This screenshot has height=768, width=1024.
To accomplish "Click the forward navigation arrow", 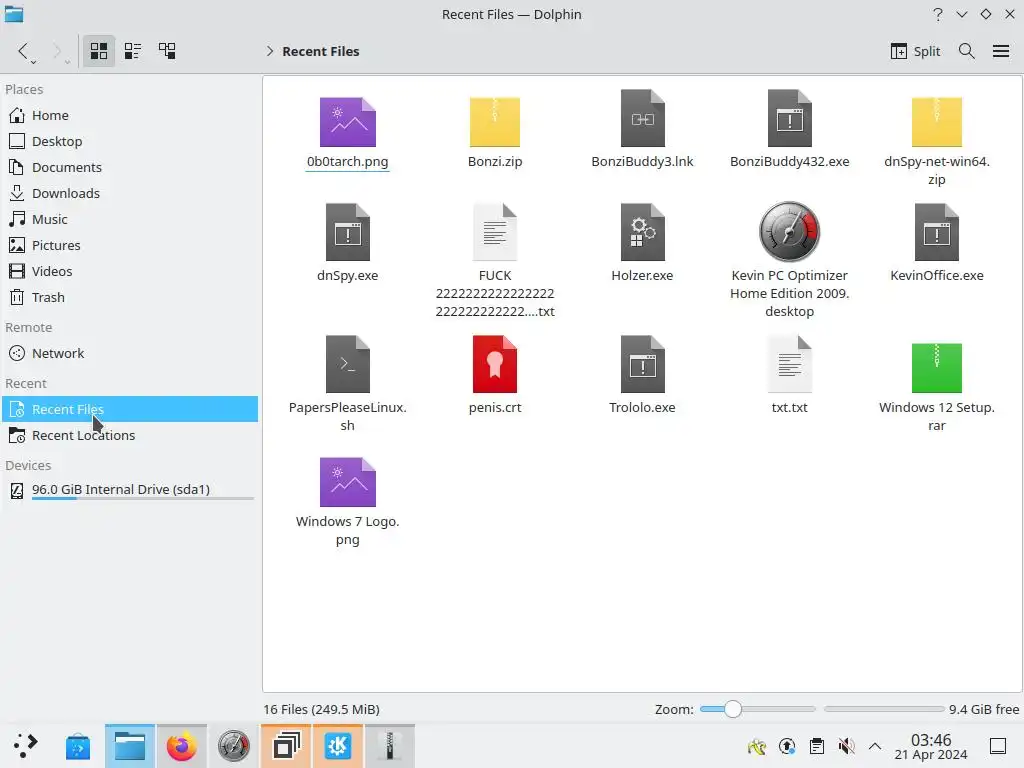I will coord(56,51).
